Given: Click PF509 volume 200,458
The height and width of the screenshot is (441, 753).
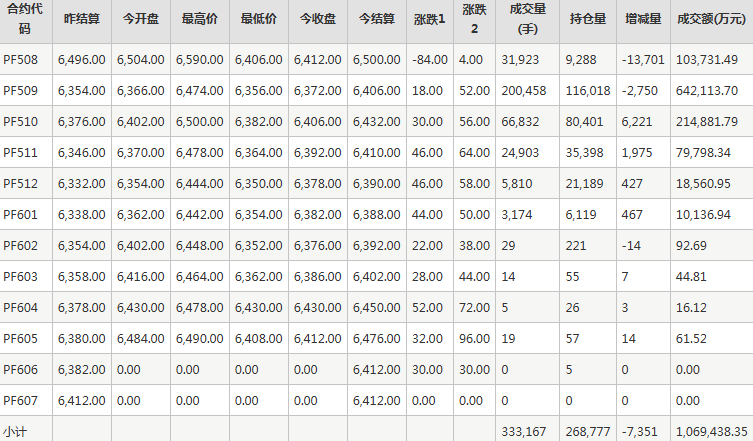Looking at the screenshot, I should click(524, 90).
